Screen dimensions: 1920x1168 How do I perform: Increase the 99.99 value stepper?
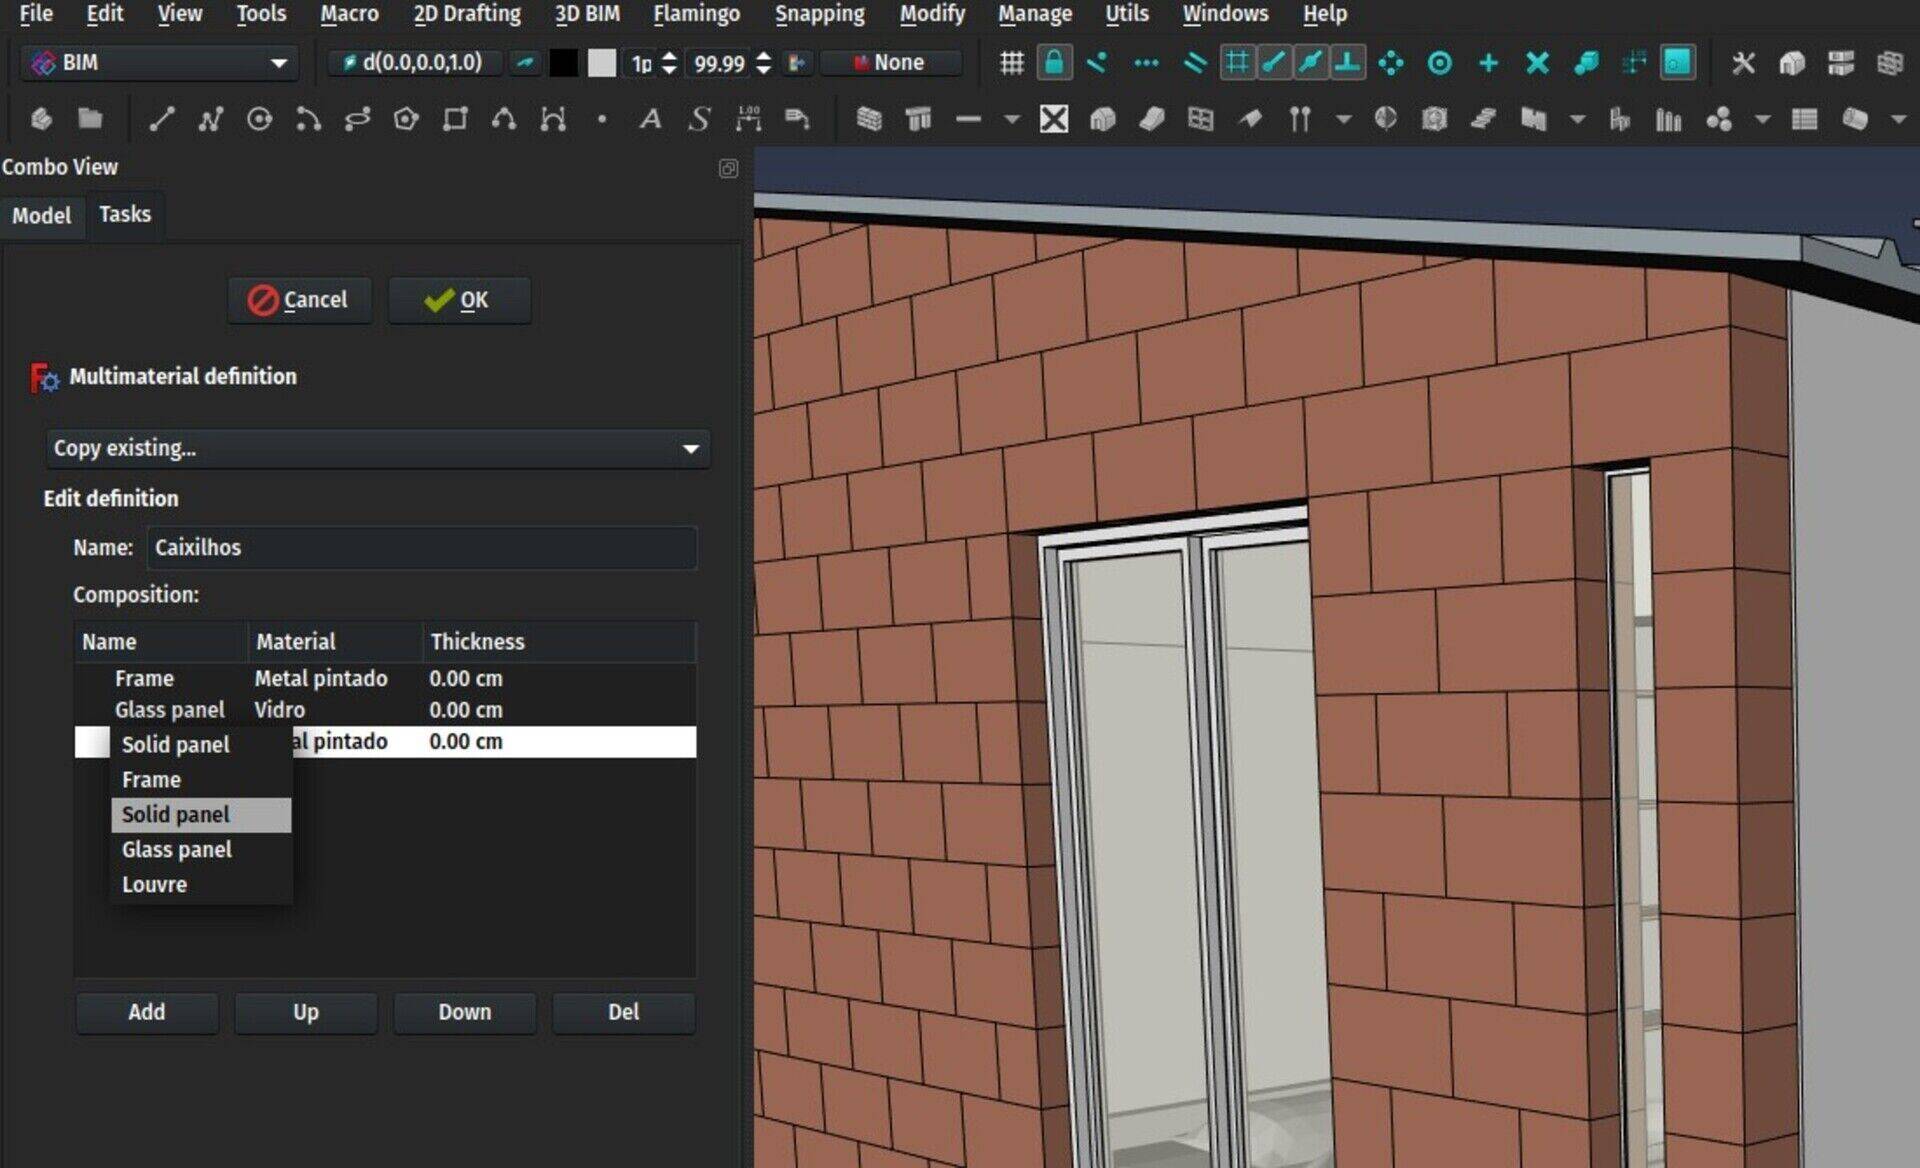click(763, 56)
